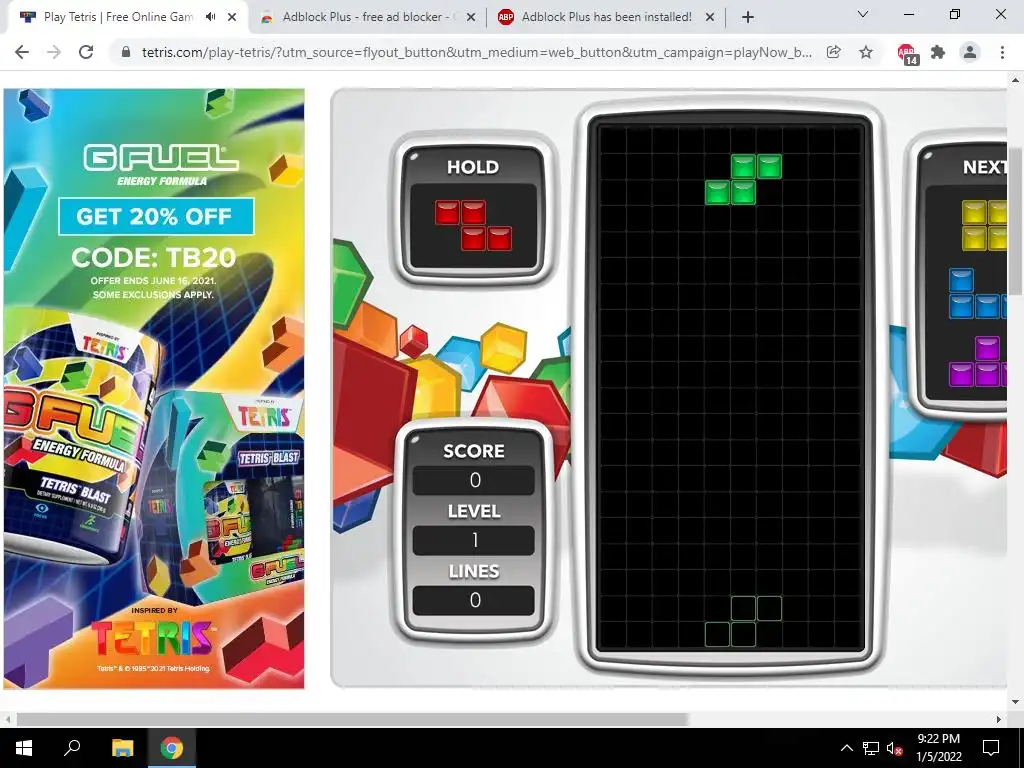Click the page vertical scrollbar thumb
This screenshot has height=768, width=1024.
coord(1016,219)
